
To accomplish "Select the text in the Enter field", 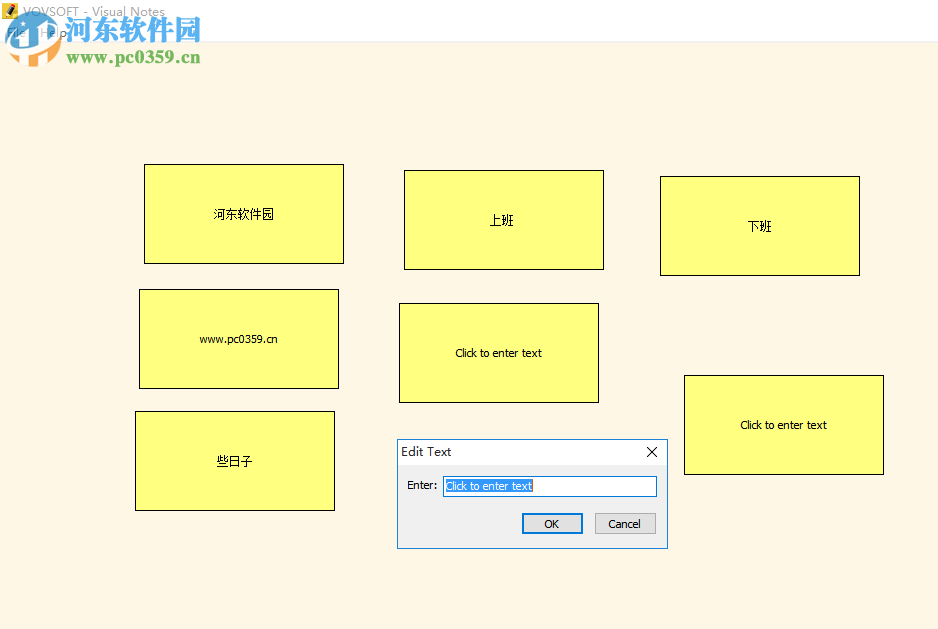I will pyautogui.click(x=550, y=486).
